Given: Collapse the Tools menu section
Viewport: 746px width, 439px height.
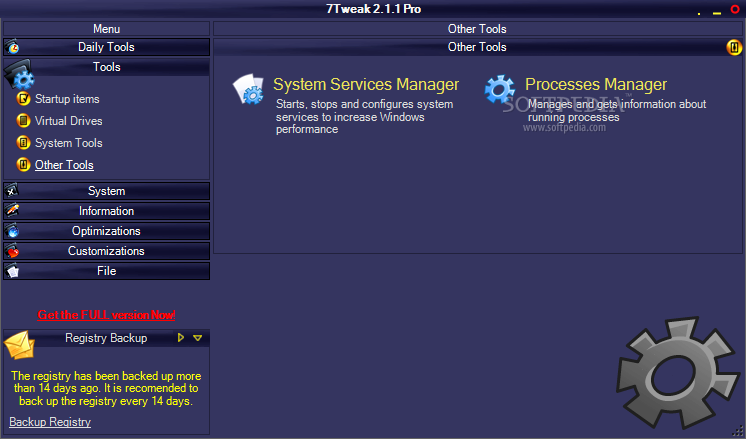Looking at the screenshot, I should (x=106, y=67).
